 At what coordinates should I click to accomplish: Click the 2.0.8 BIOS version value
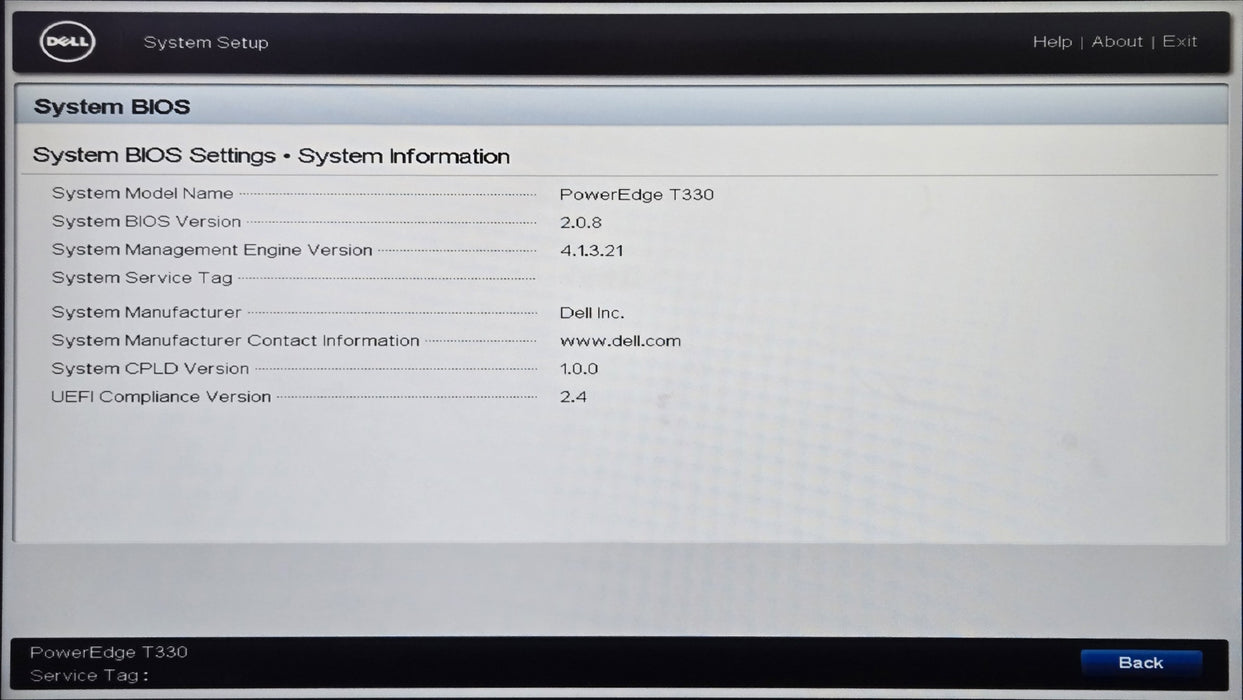(x=581, y=223)
